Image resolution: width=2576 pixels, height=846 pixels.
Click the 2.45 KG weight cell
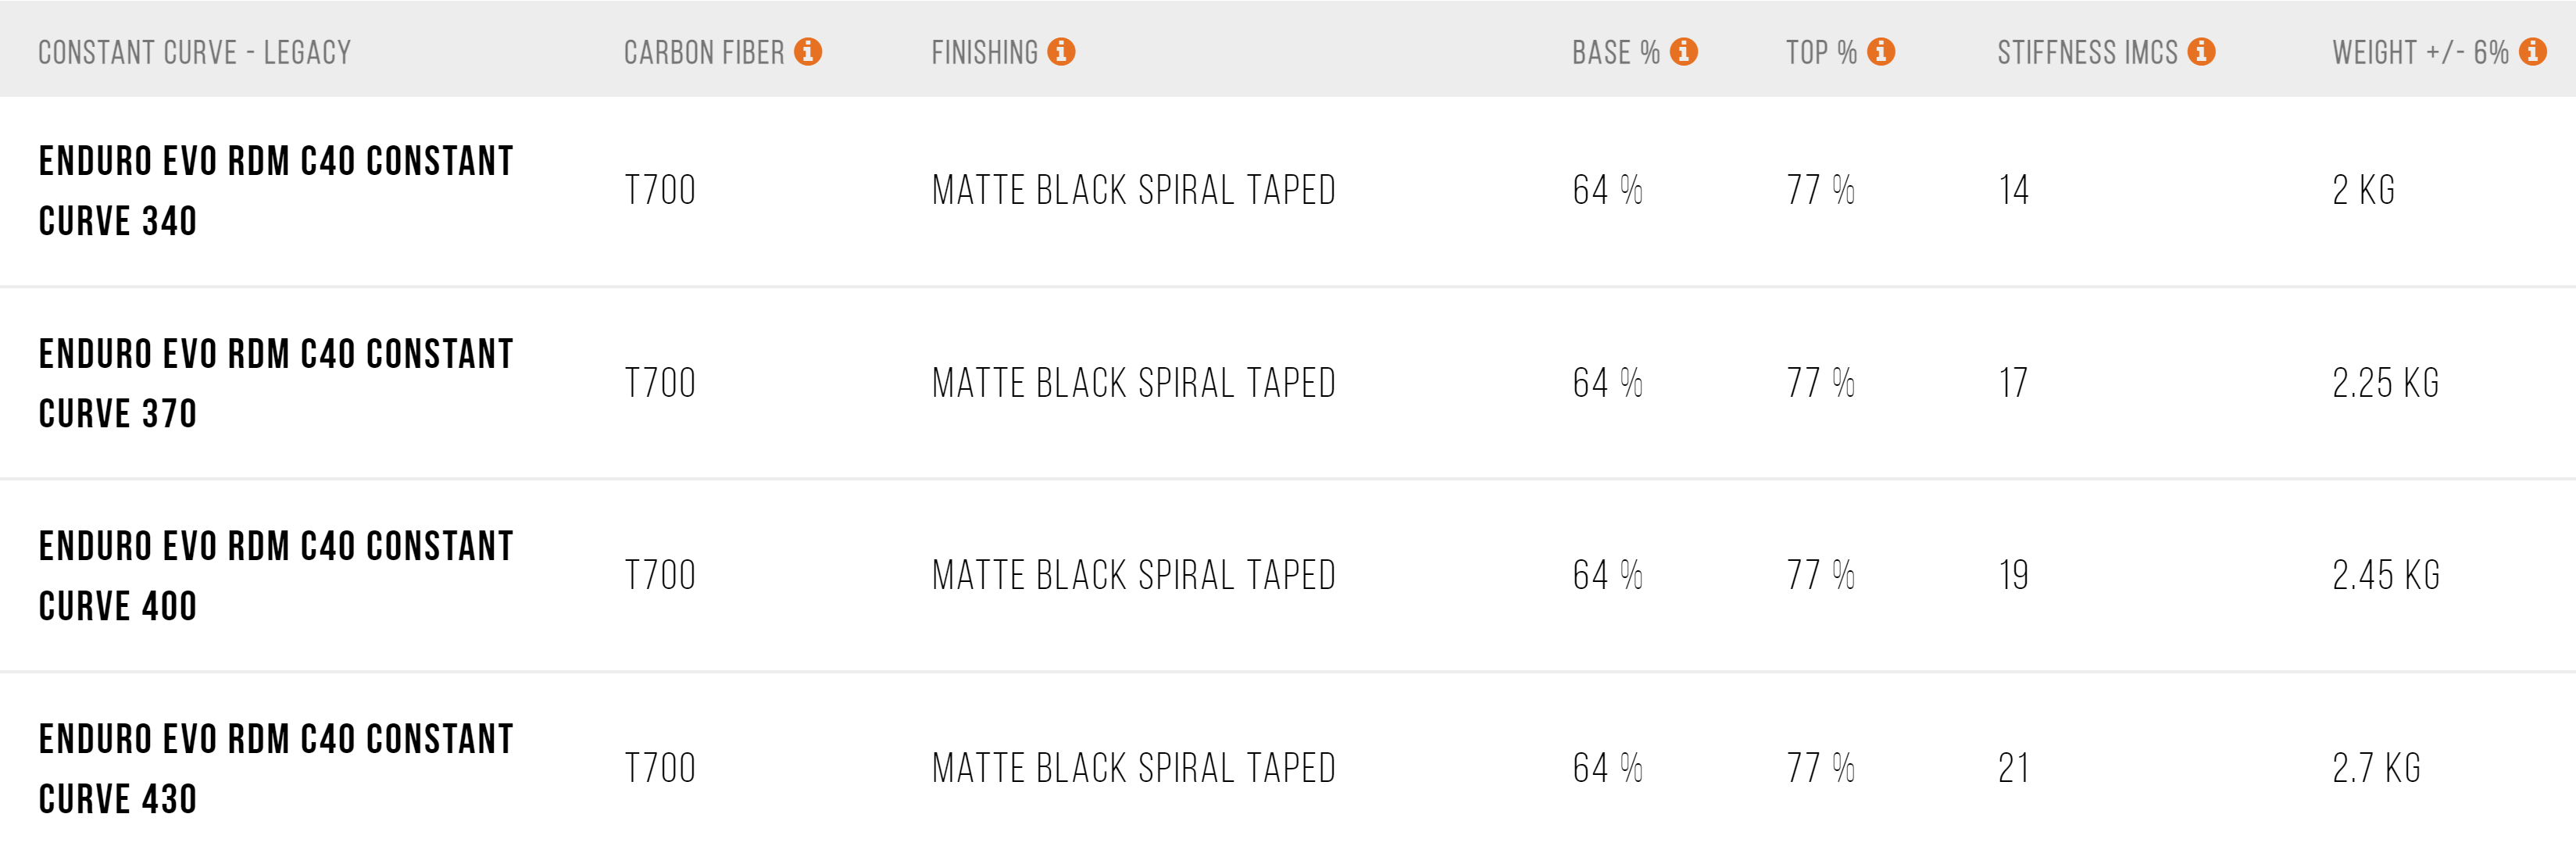click(x=2386, y=575)
